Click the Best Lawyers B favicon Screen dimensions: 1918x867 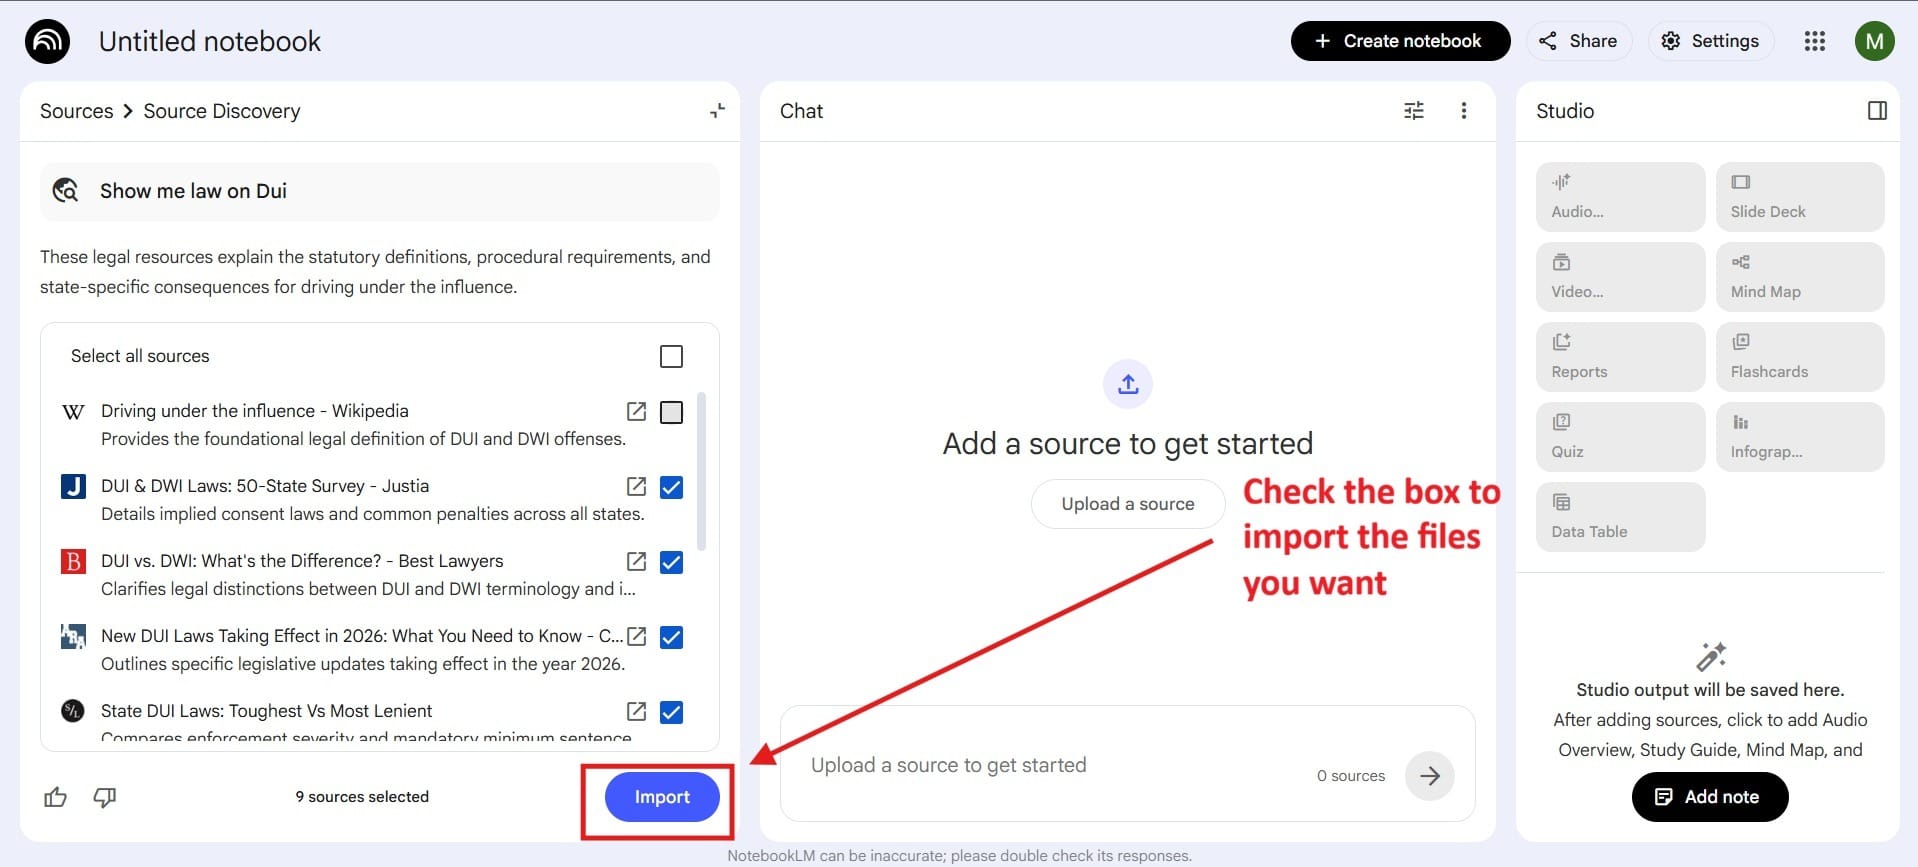click(x=73, y=561)
